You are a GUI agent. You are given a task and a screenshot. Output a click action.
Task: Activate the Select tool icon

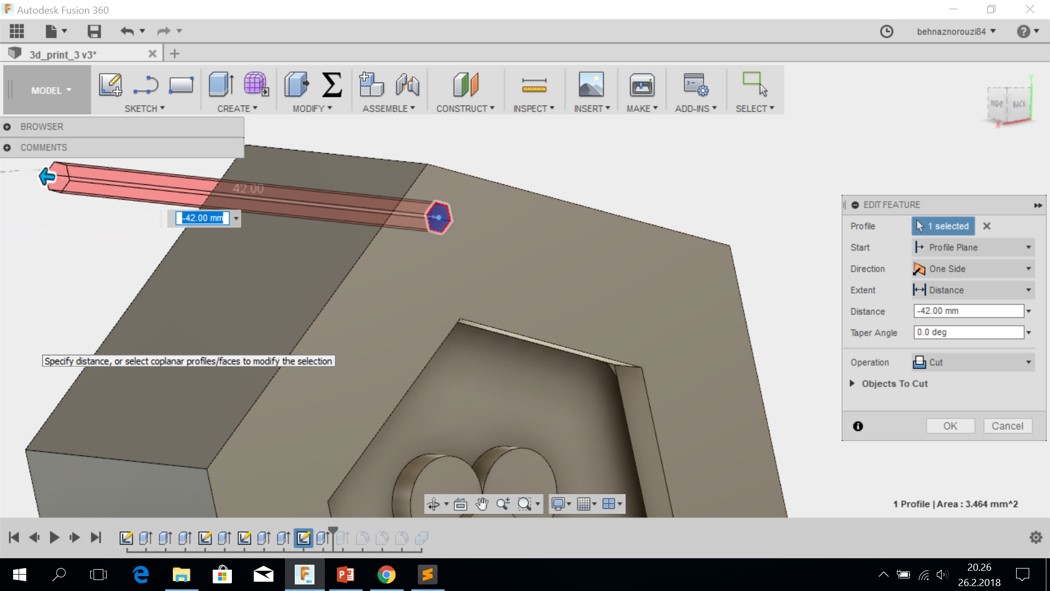pos(755,84)
